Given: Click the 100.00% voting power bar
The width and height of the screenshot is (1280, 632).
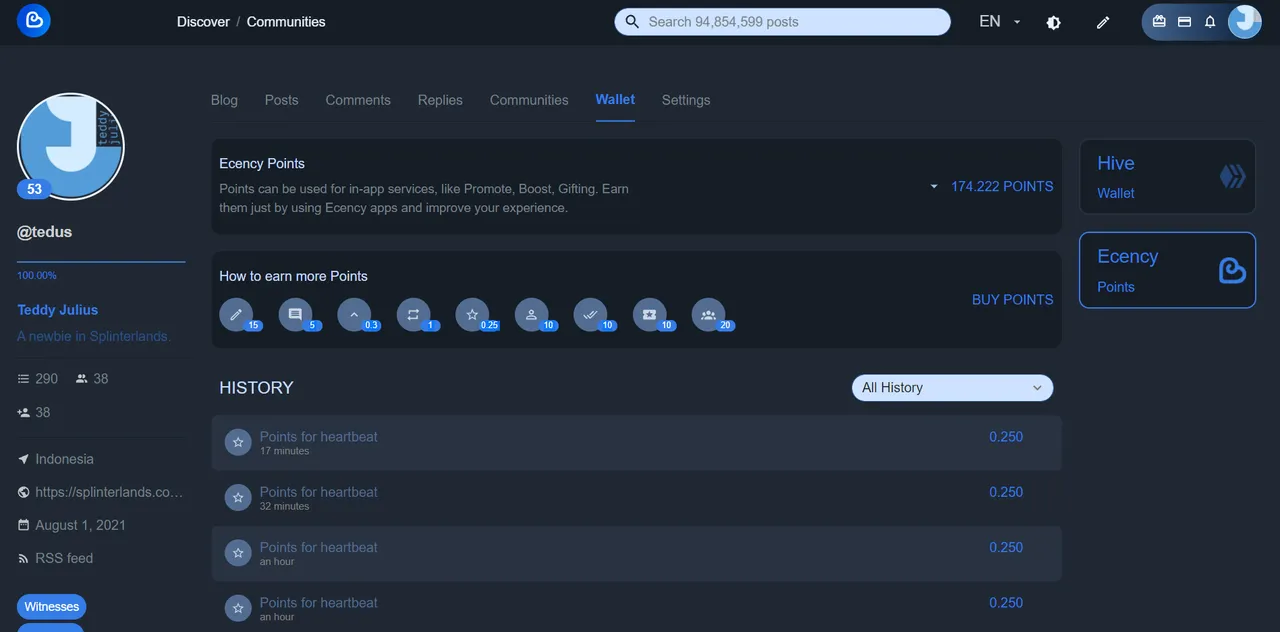Looking at the screenshot, I should pyautogui.click(x=101, y=262).
